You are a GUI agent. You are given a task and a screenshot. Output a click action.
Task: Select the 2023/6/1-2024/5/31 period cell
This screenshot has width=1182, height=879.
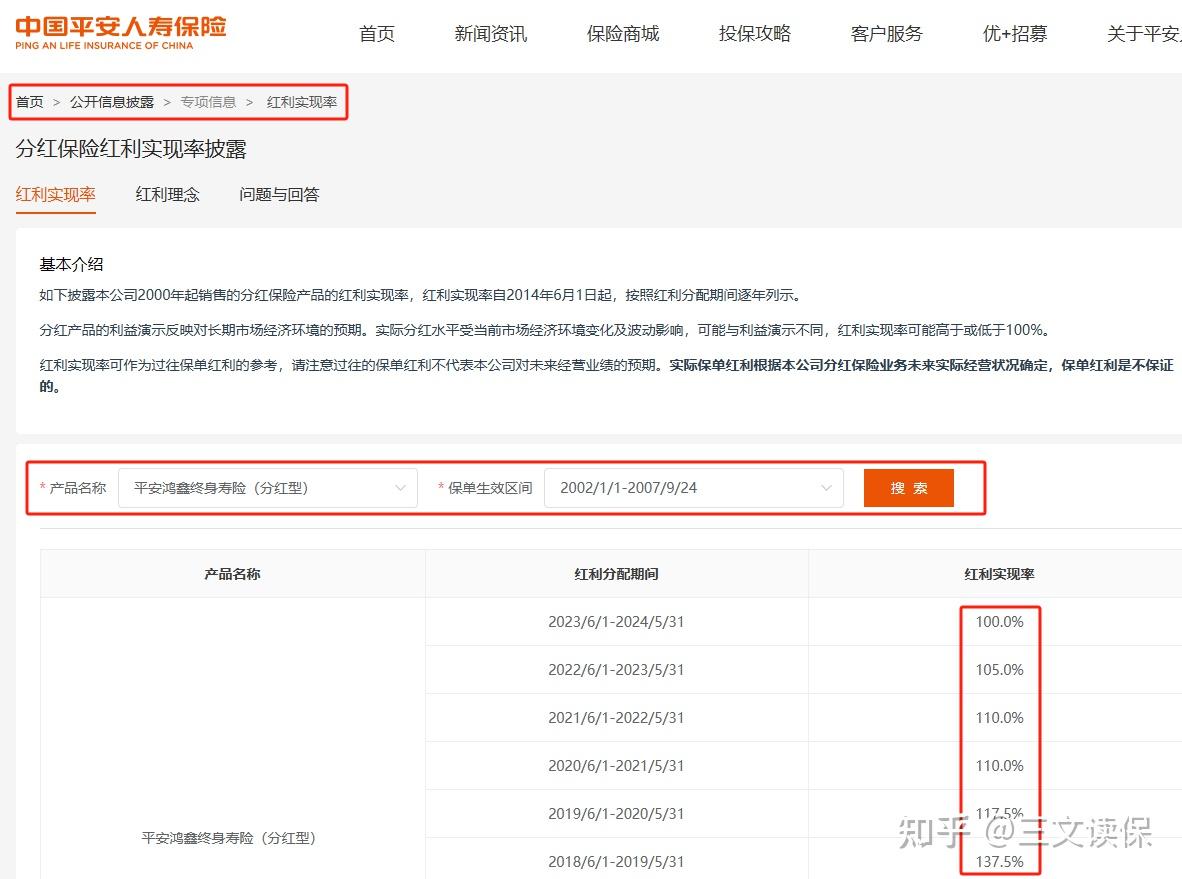click(x=617, y=622)
